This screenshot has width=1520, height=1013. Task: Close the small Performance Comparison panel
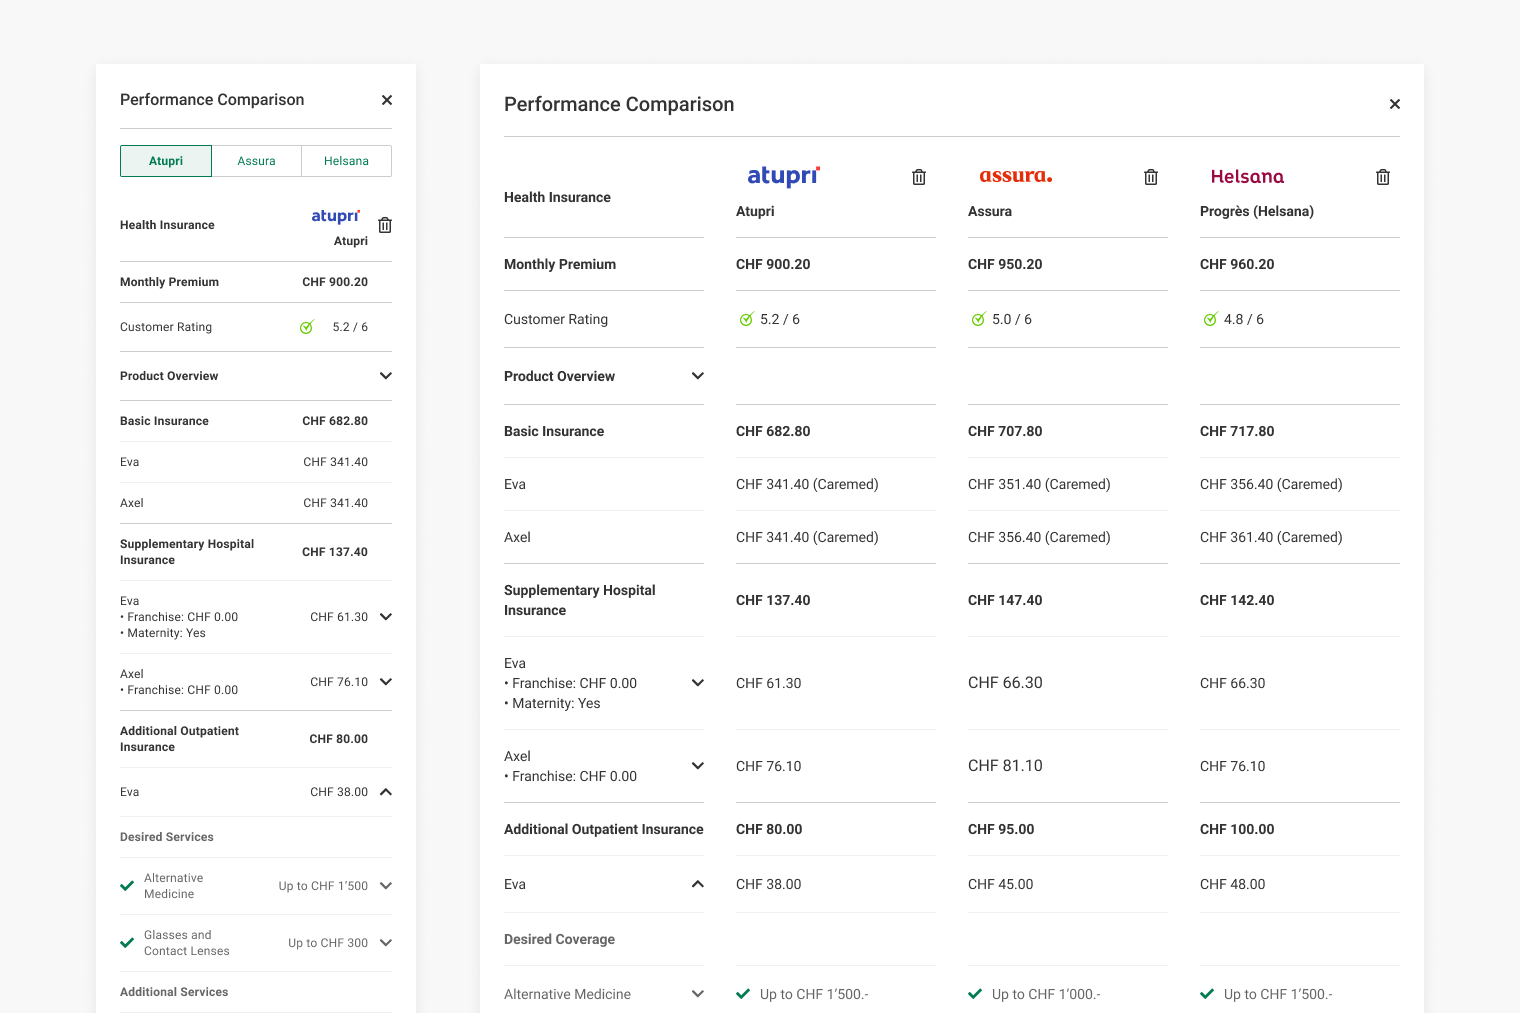pyautogui.click(x=387, y=100)
